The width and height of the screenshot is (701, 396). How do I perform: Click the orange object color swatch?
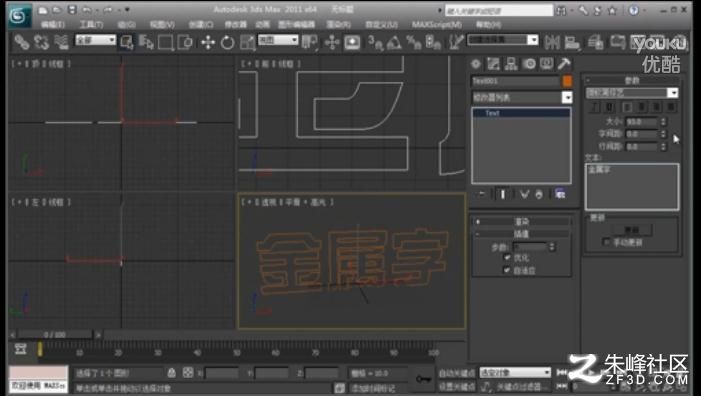(x=567, y=81)
